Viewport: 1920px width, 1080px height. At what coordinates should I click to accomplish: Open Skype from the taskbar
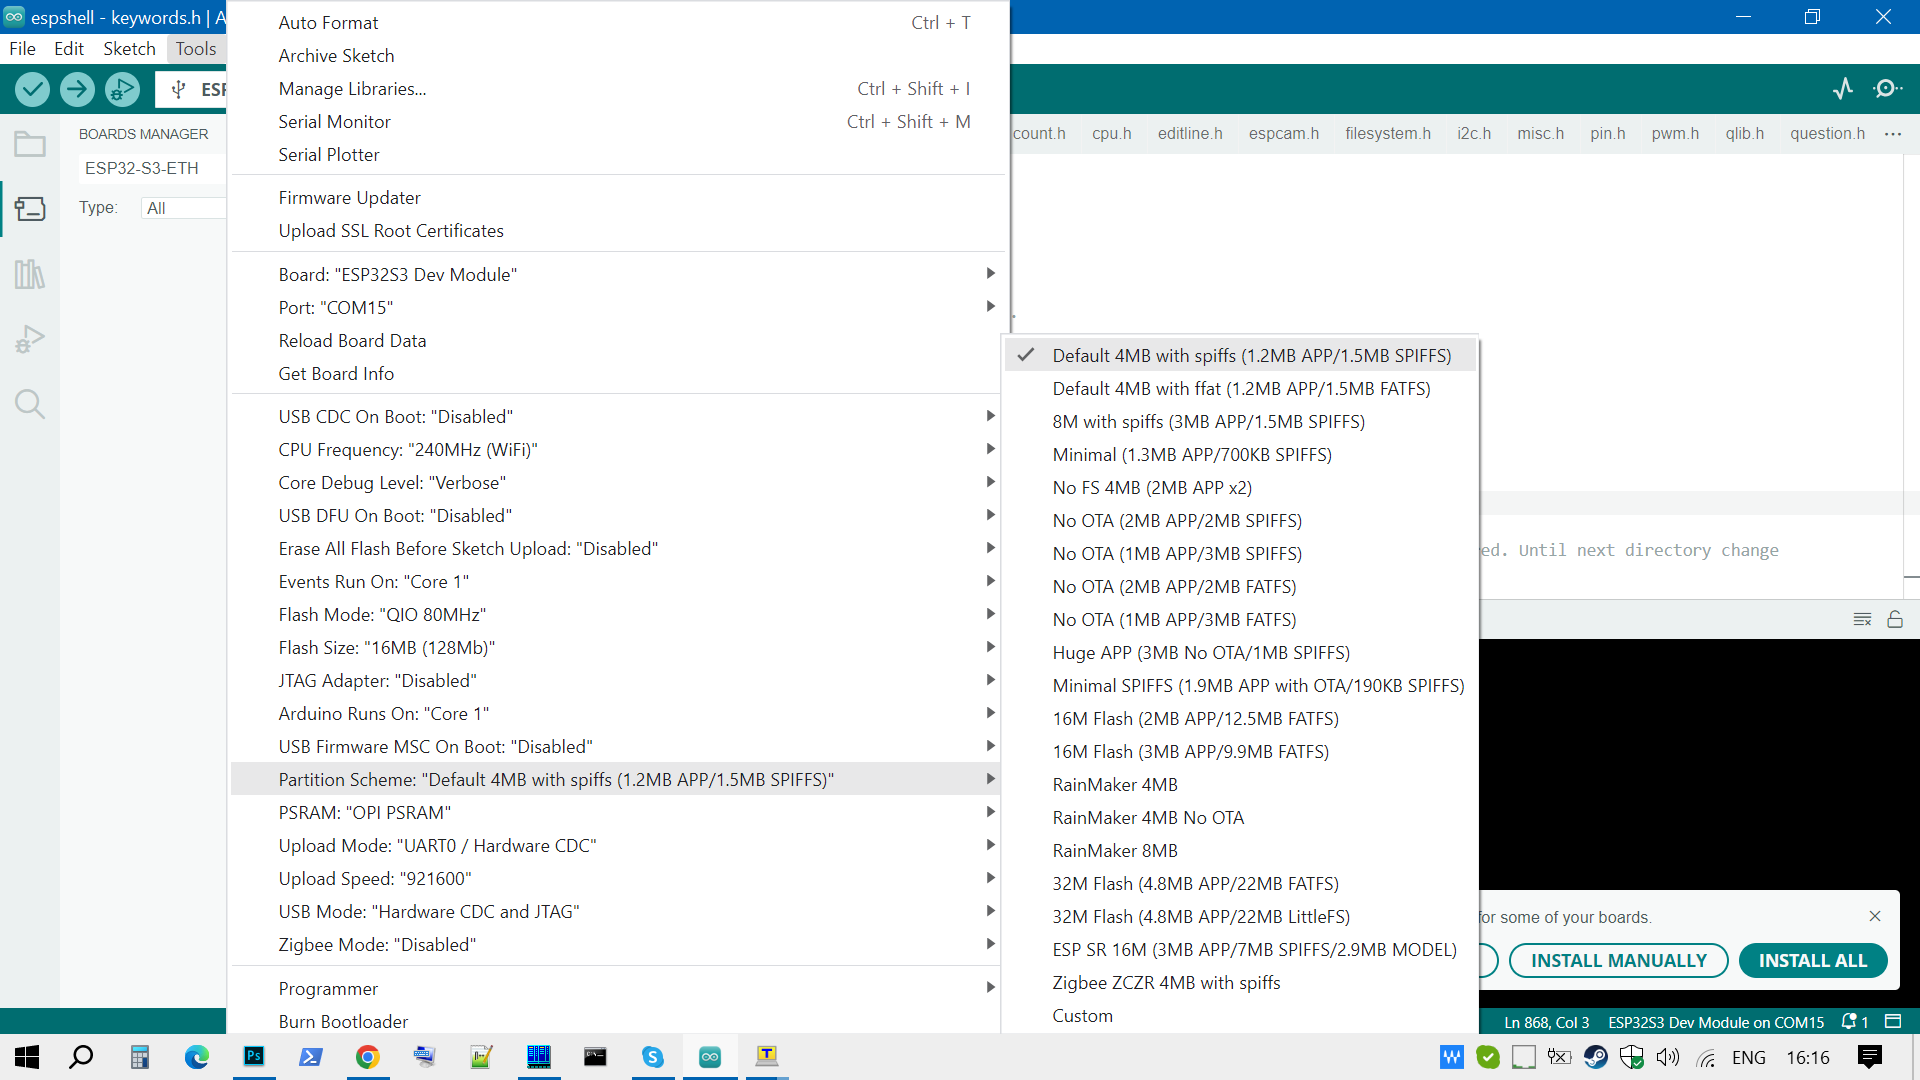tap(653, 1057)
